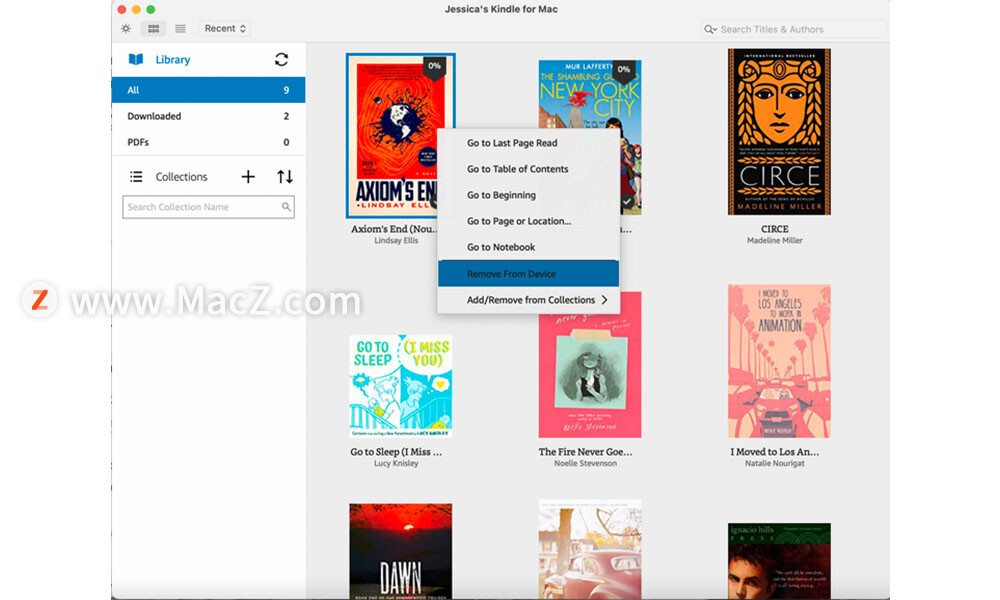Click the search magnifier icon in toolbar
The image size is (1000, 600).
(x=710, y=29)
